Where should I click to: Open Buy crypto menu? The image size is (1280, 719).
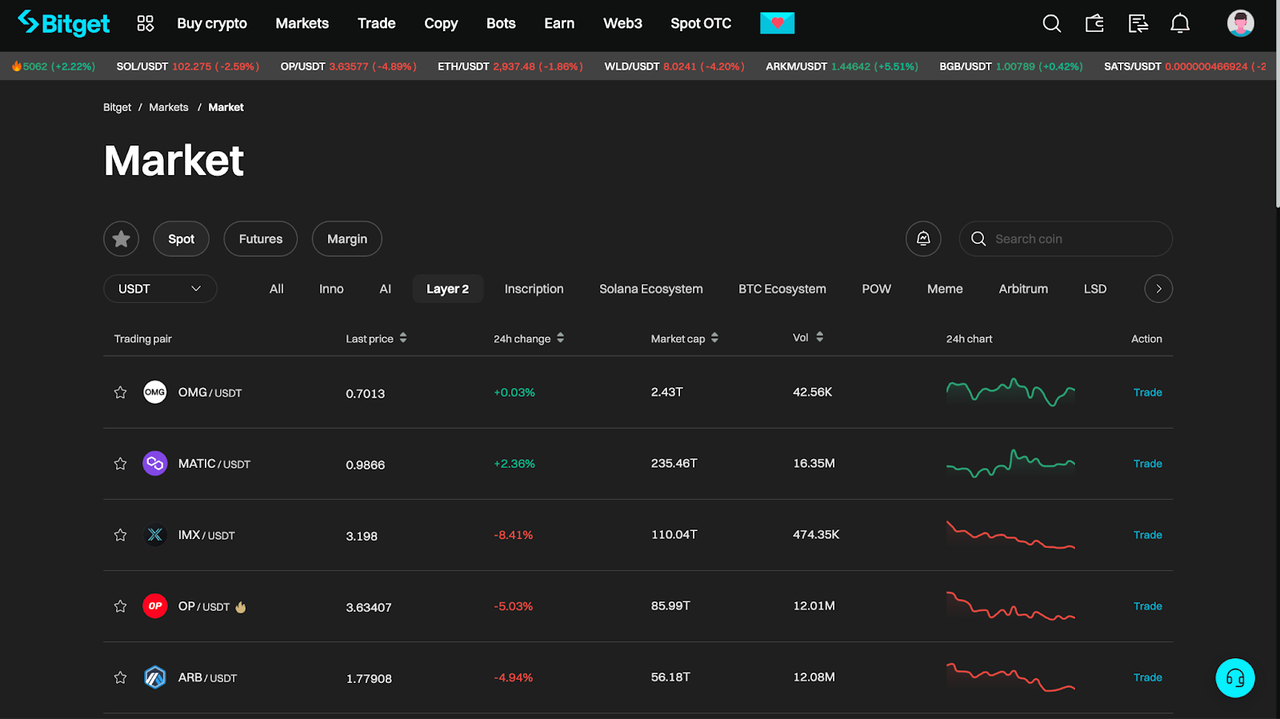212,23
